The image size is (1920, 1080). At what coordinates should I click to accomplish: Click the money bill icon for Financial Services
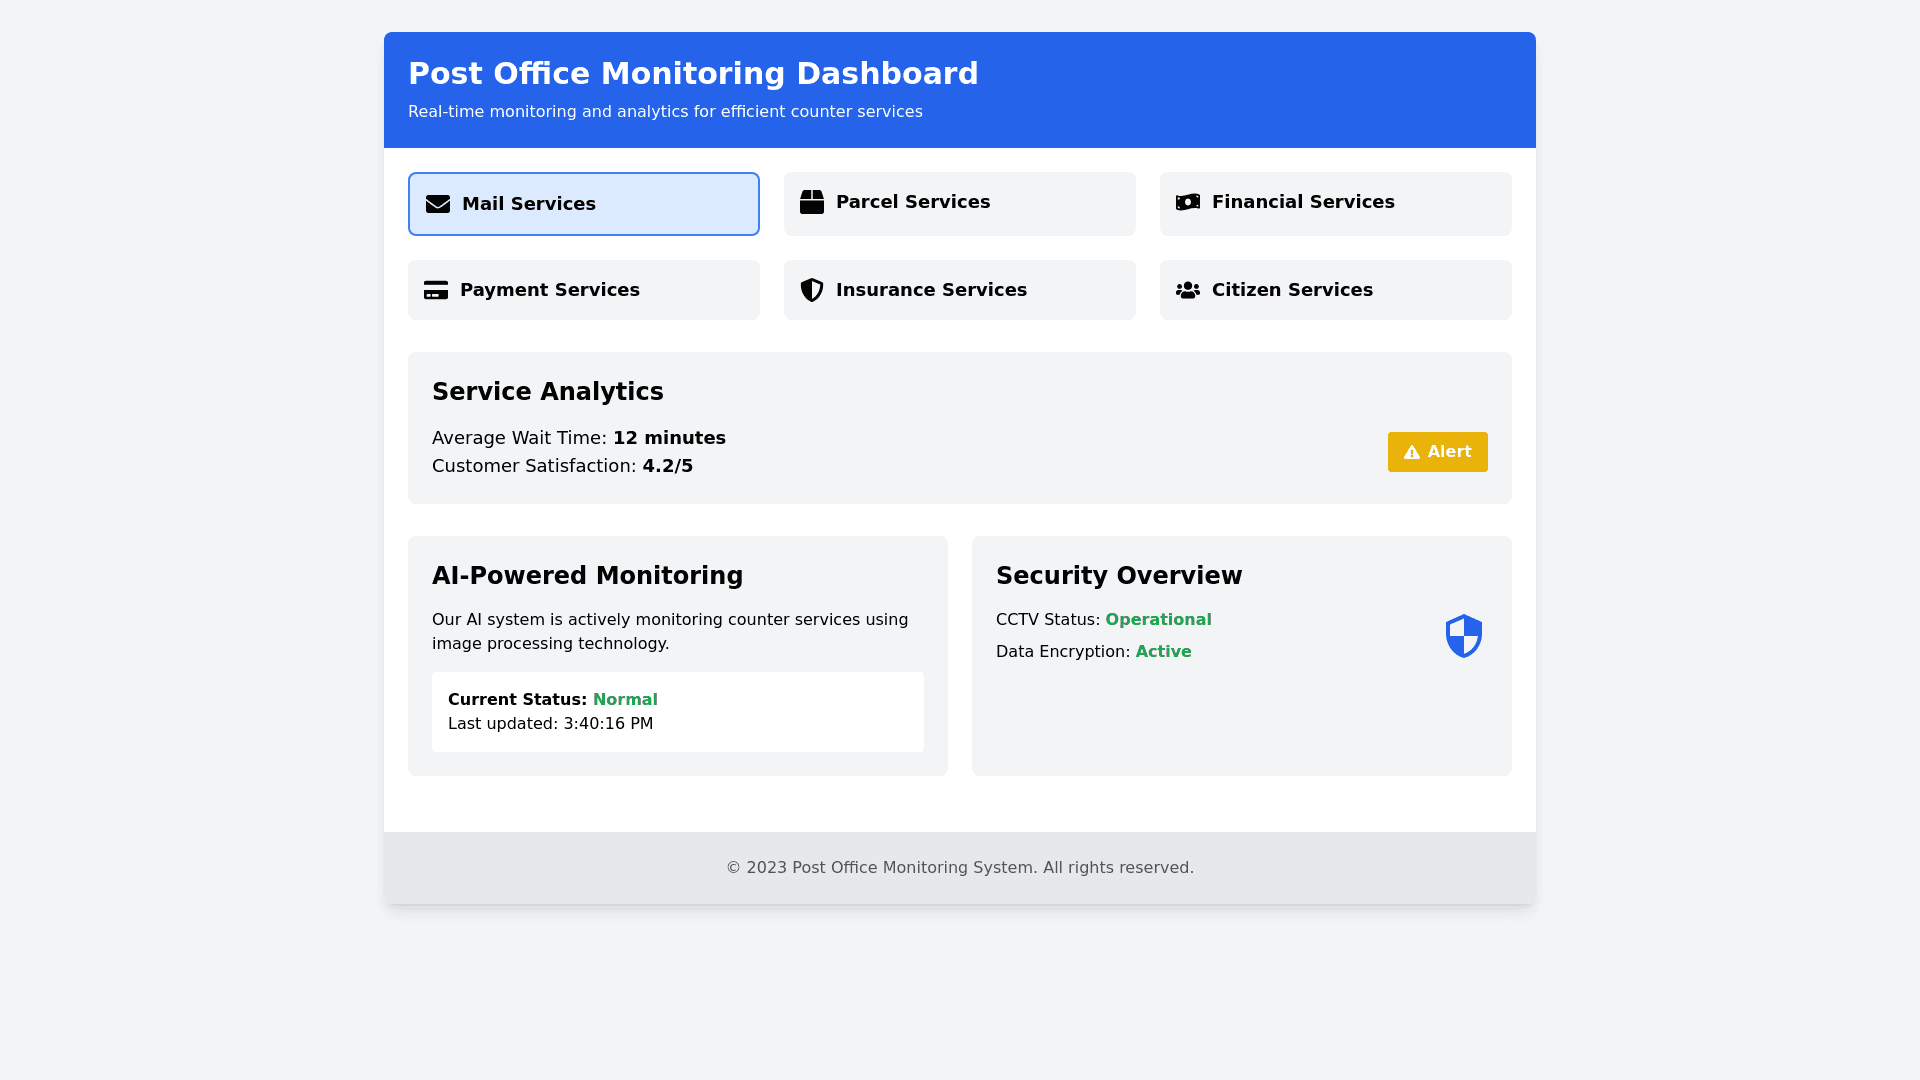click(1188, 202)
